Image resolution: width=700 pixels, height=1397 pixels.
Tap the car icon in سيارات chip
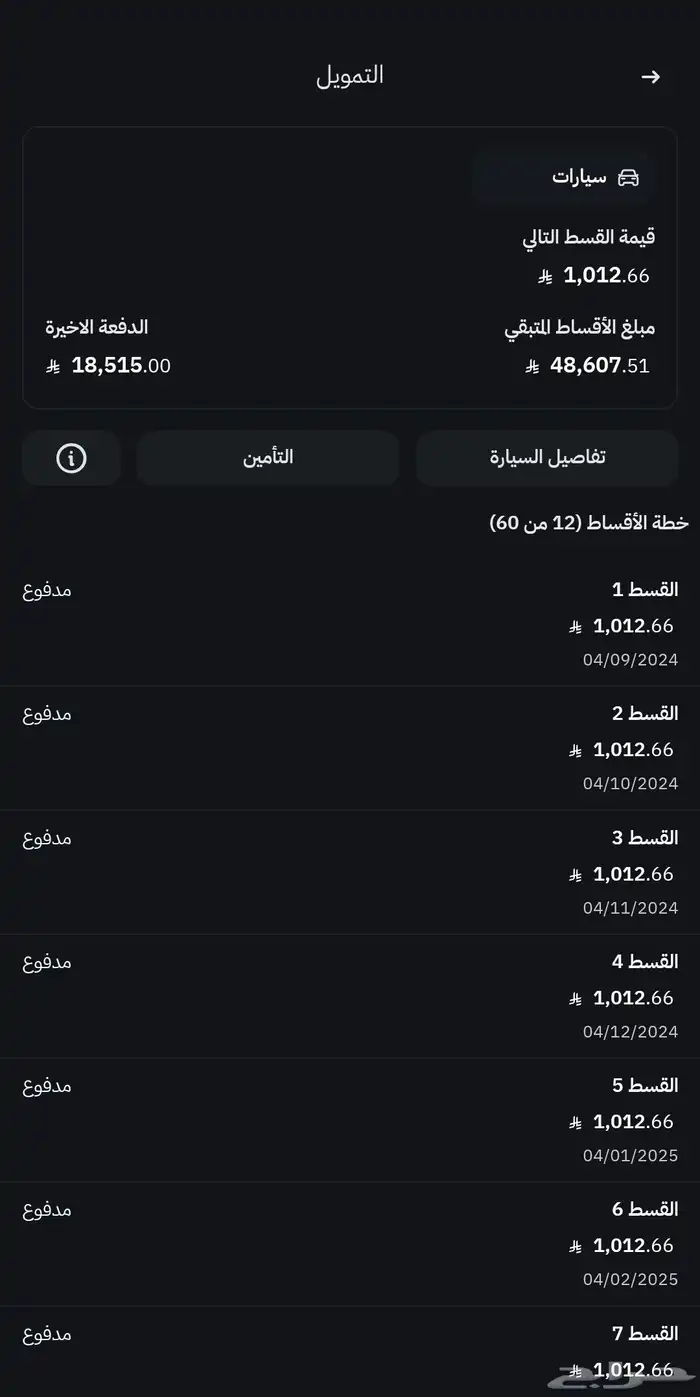628,177
